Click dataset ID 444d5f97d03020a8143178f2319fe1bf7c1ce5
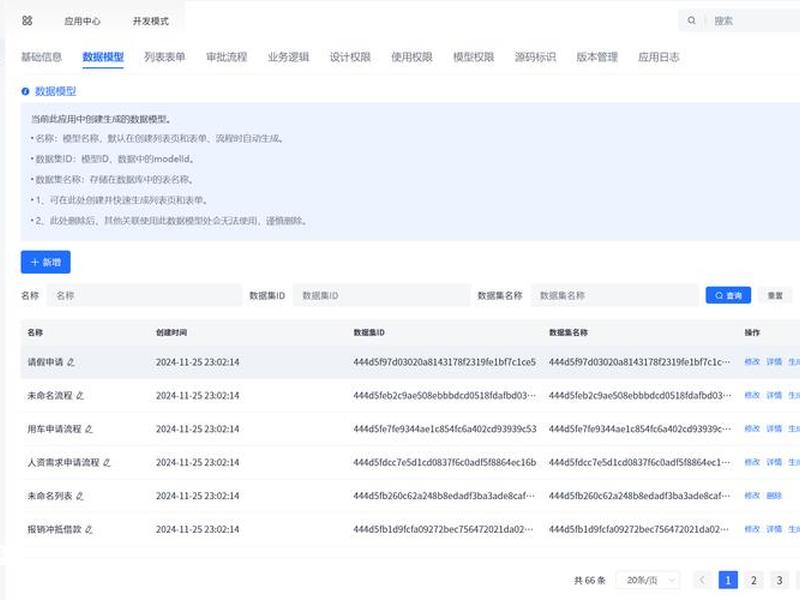Viewport: 800px width, 600px height. coord(444,362)
